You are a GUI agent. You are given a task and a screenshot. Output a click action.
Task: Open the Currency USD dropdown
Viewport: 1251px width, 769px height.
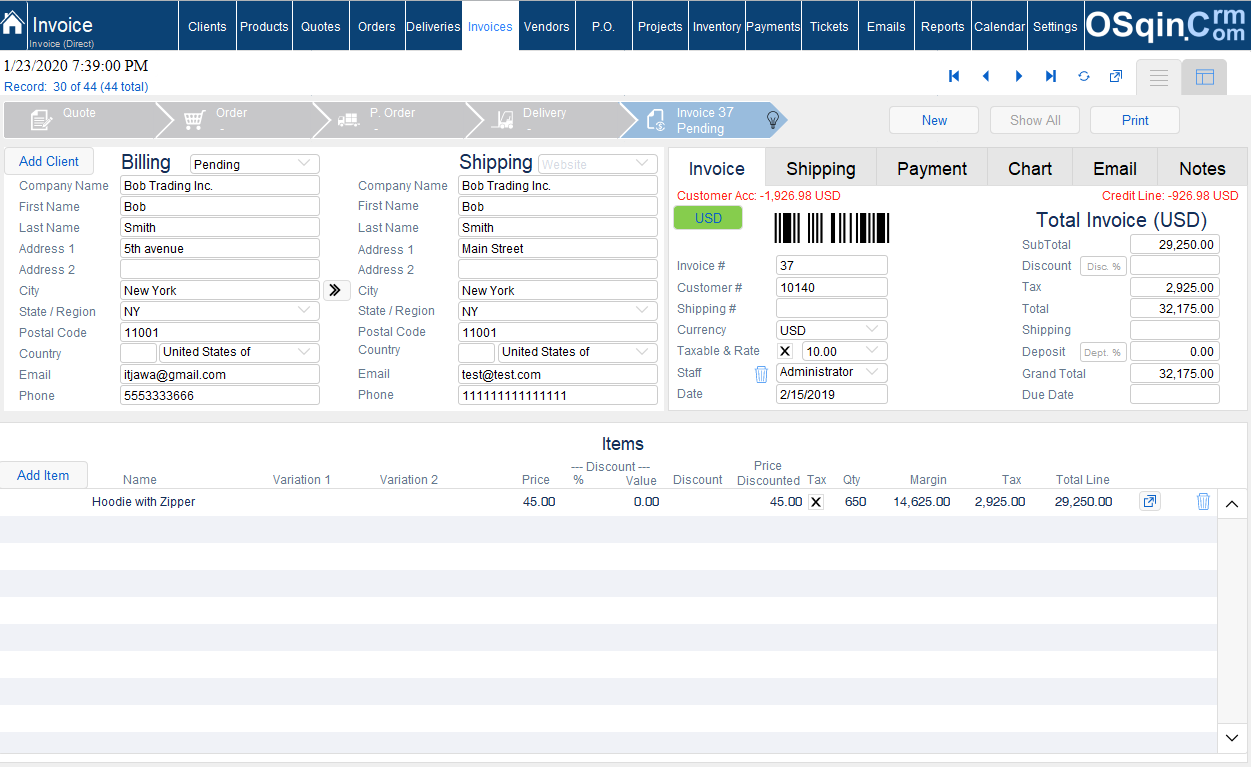click(832, 330)
